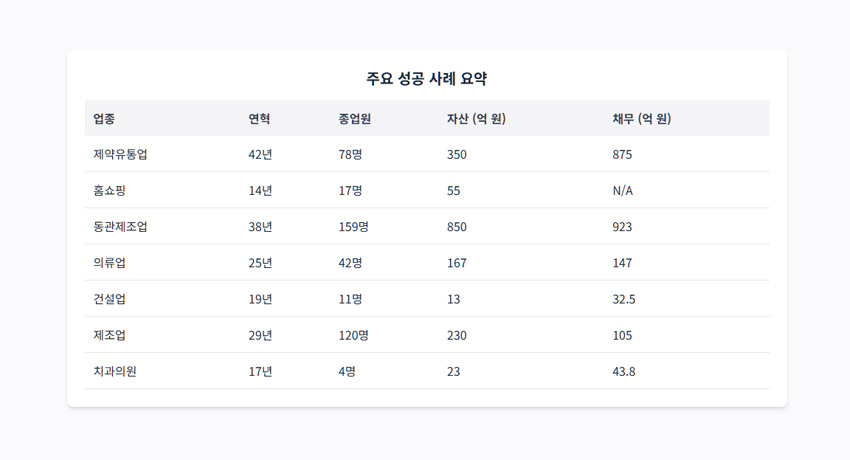This screenshot has height=460, width=850.
Task: Select the 제약유통업 row label
Action: pyautogui.click(x=120, y=154)
